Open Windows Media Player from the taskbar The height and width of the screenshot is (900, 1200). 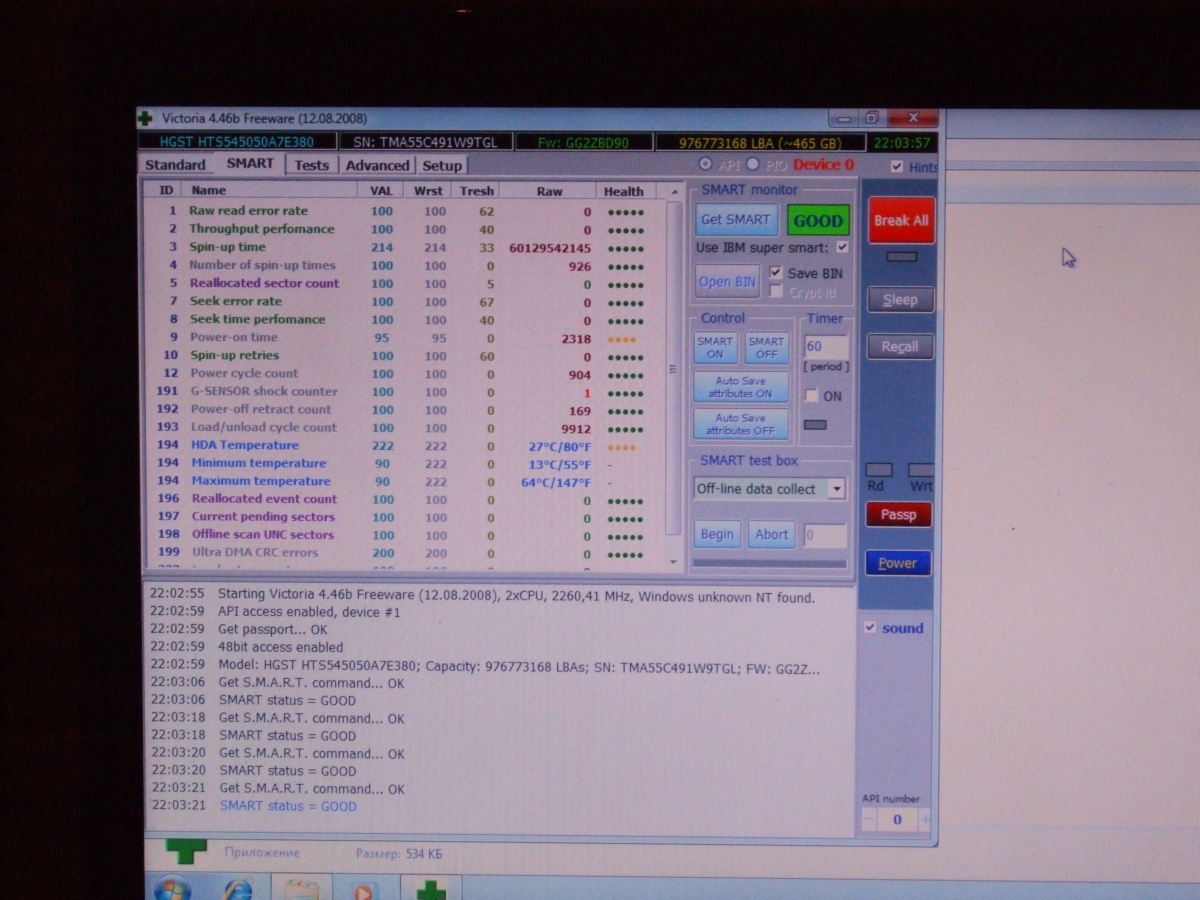(x=365, y=888)
